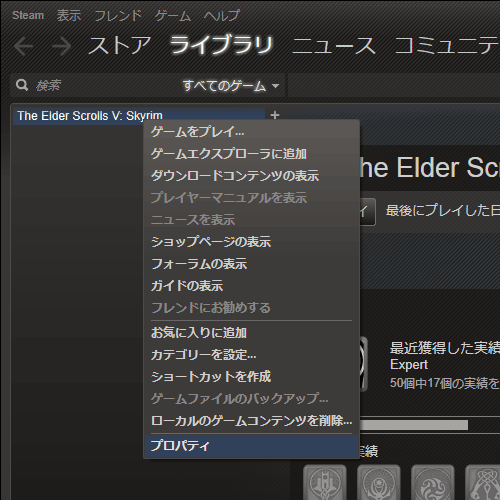Choose ダウンロードコンテンツの表示 menu entry
Screen dimensions: 500x500
pyautogui.click(x=252, y=176)
